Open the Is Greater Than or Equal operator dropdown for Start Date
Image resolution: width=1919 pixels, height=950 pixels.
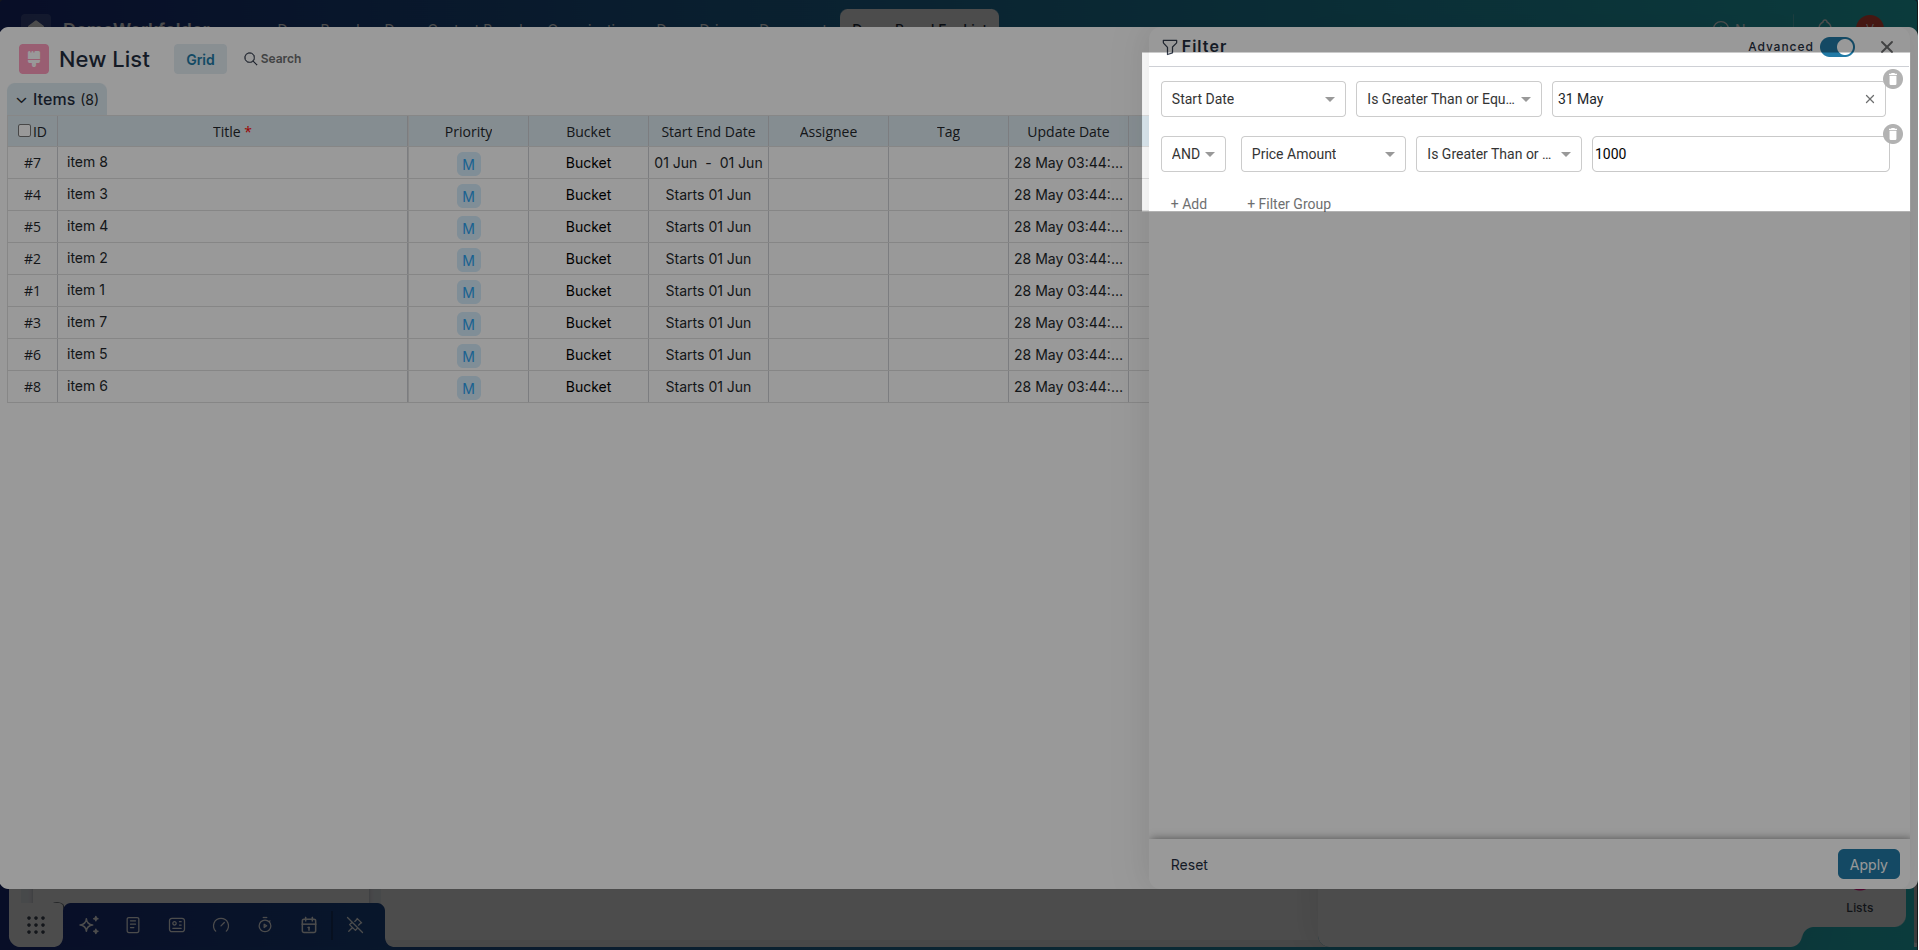coord(1448,99)
